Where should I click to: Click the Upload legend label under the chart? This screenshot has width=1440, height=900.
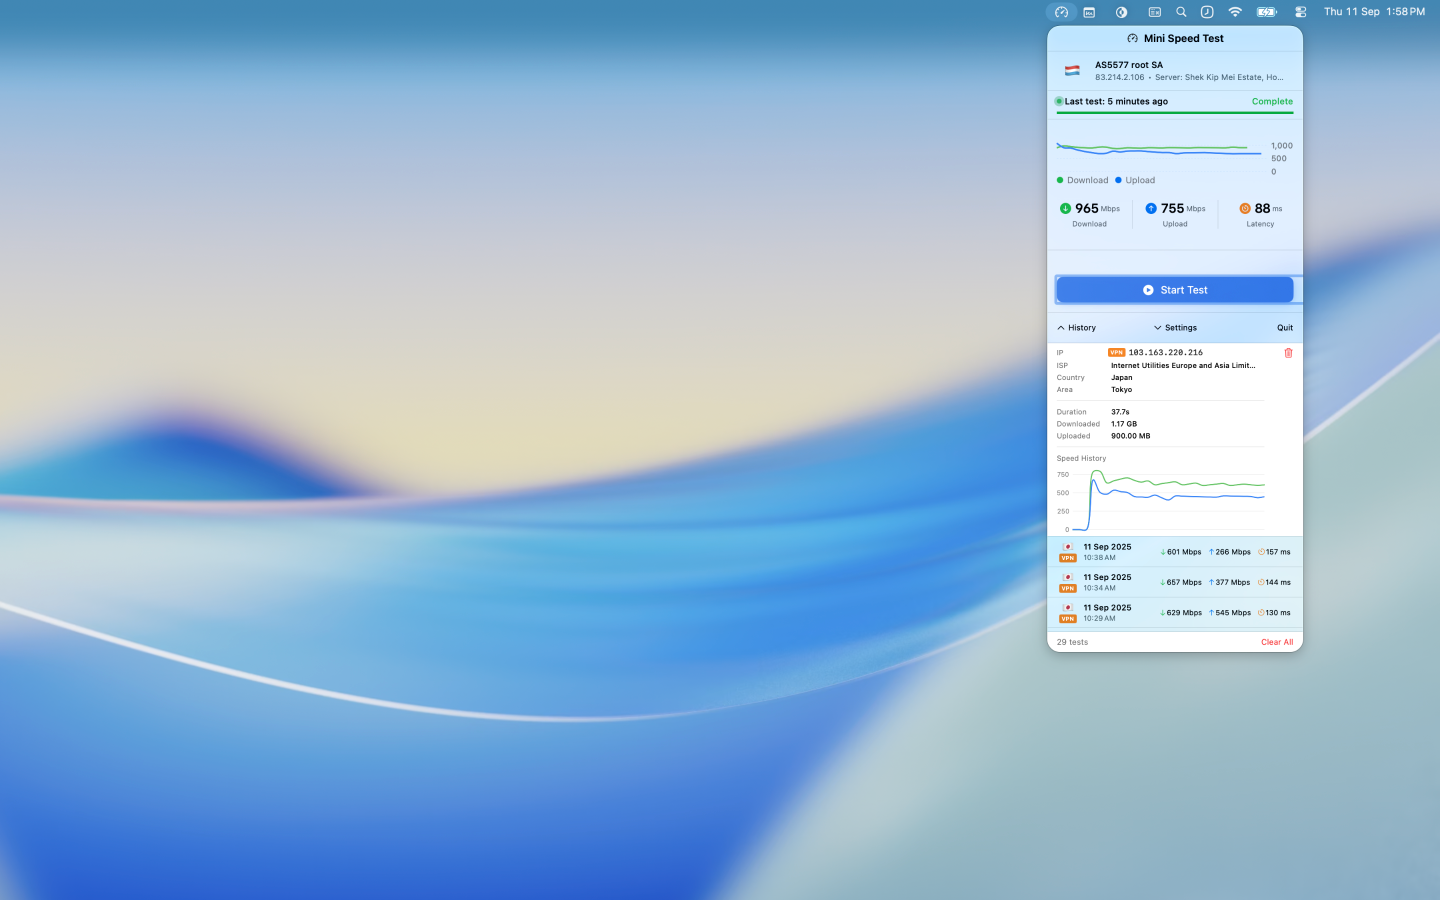[1140, 180]
